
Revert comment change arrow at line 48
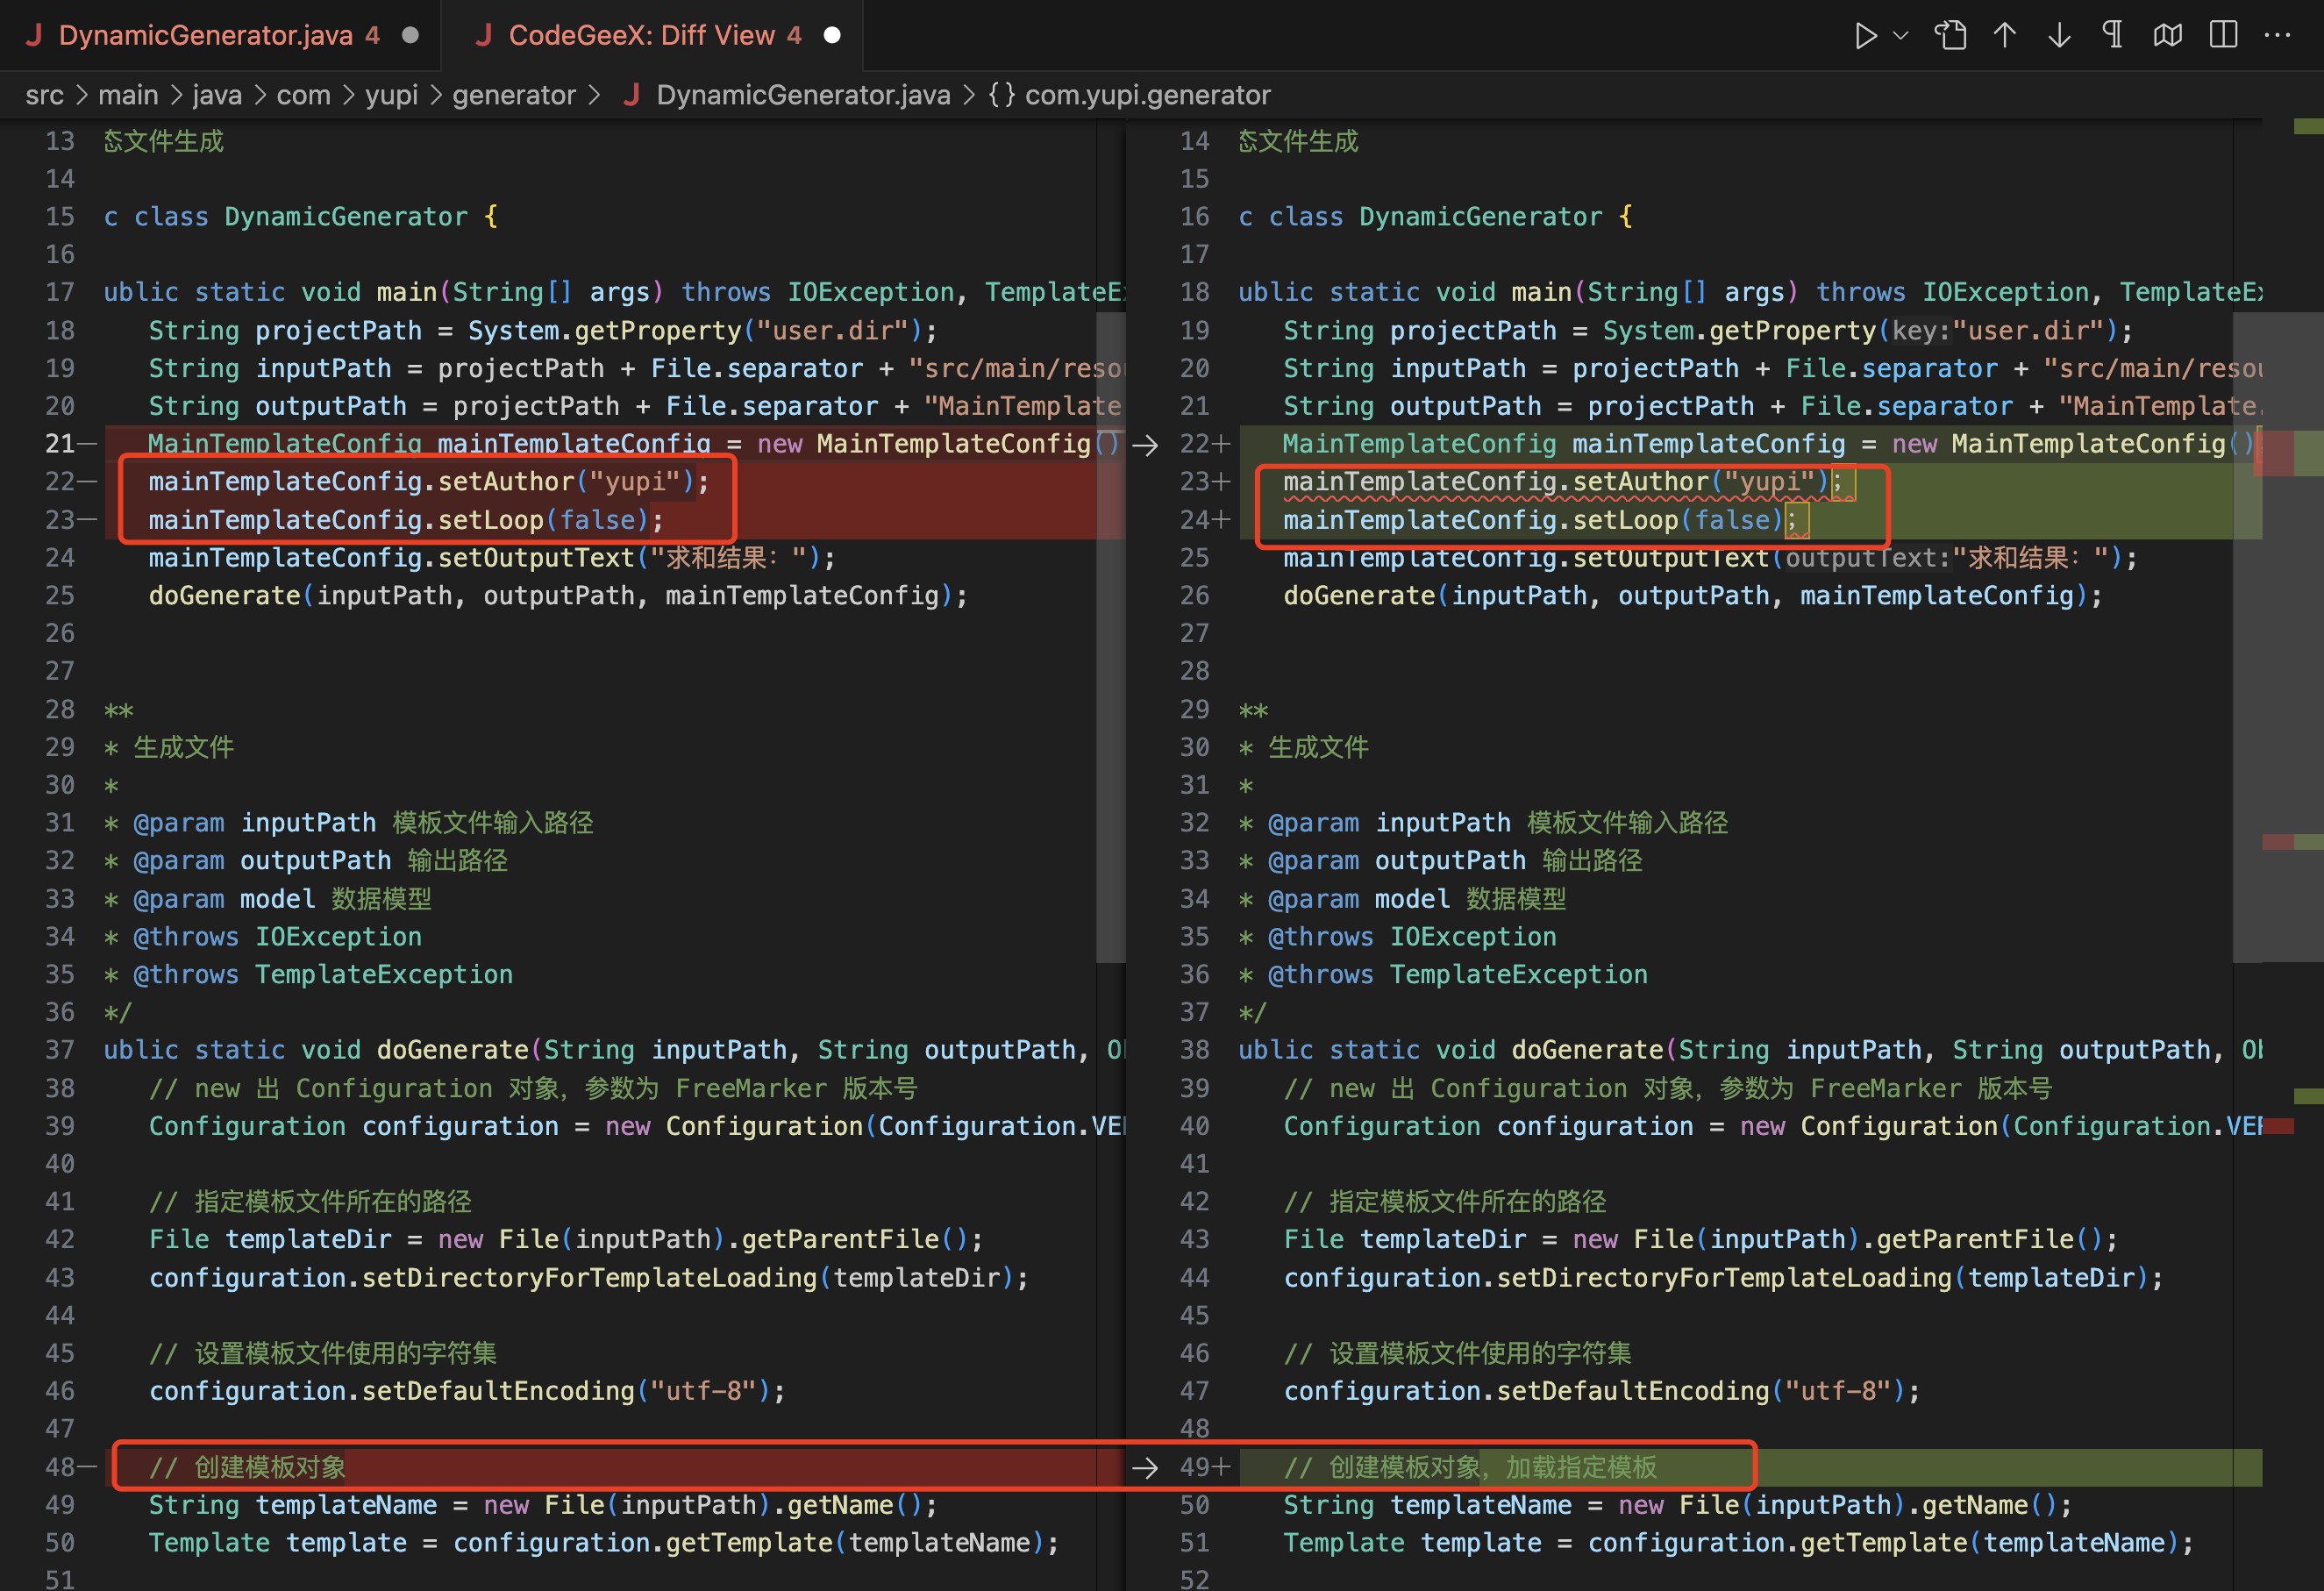(x=1145, y=1467)
